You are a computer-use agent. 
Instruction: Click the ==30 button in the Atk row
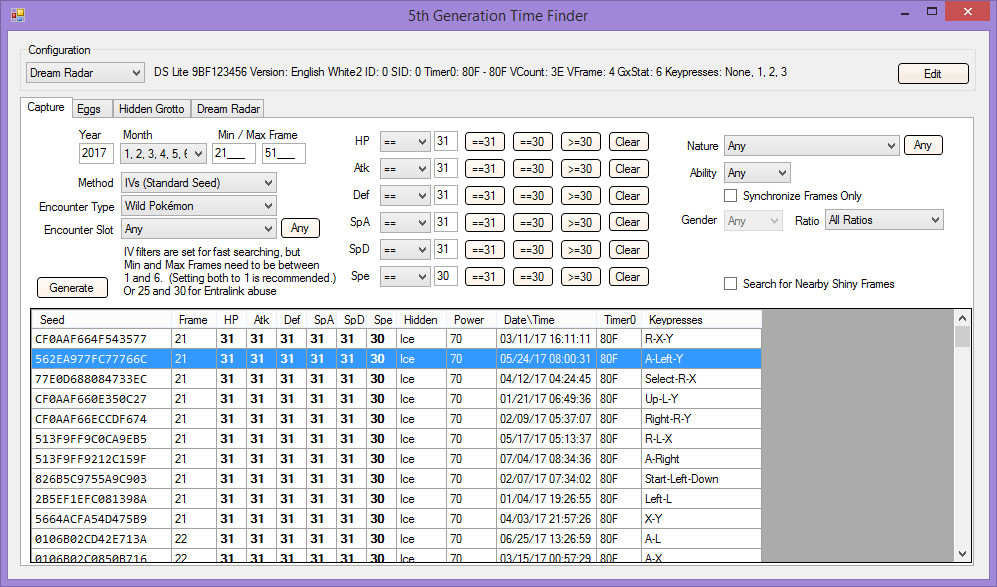coord(533,169)
